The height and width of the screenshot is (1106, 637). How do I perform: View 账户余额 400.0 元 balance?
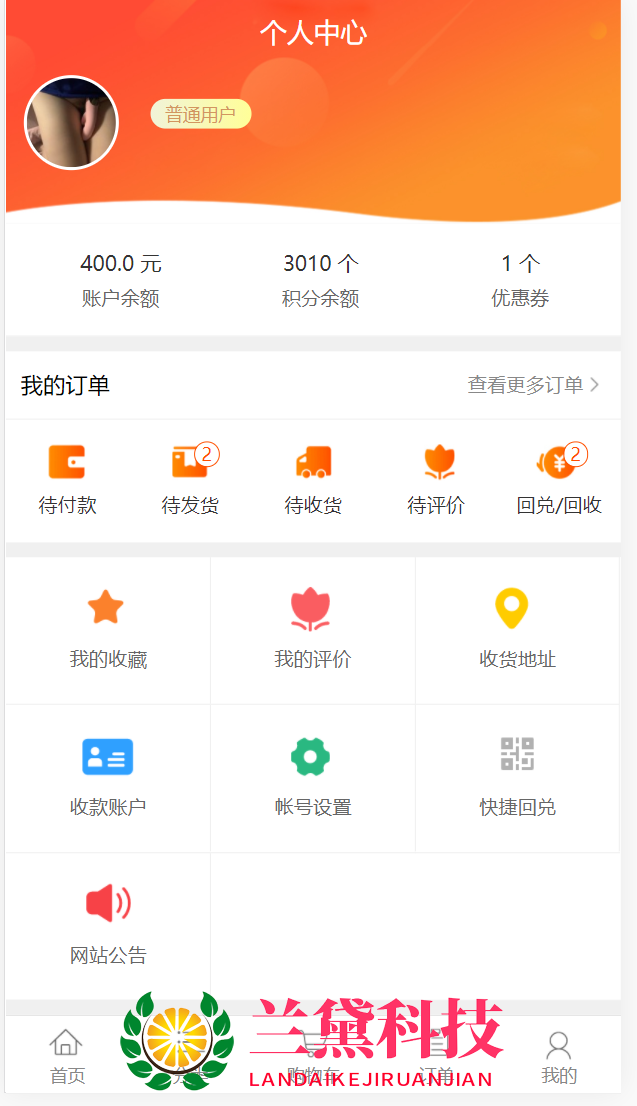pyautogui.click(x=121, y=279)
